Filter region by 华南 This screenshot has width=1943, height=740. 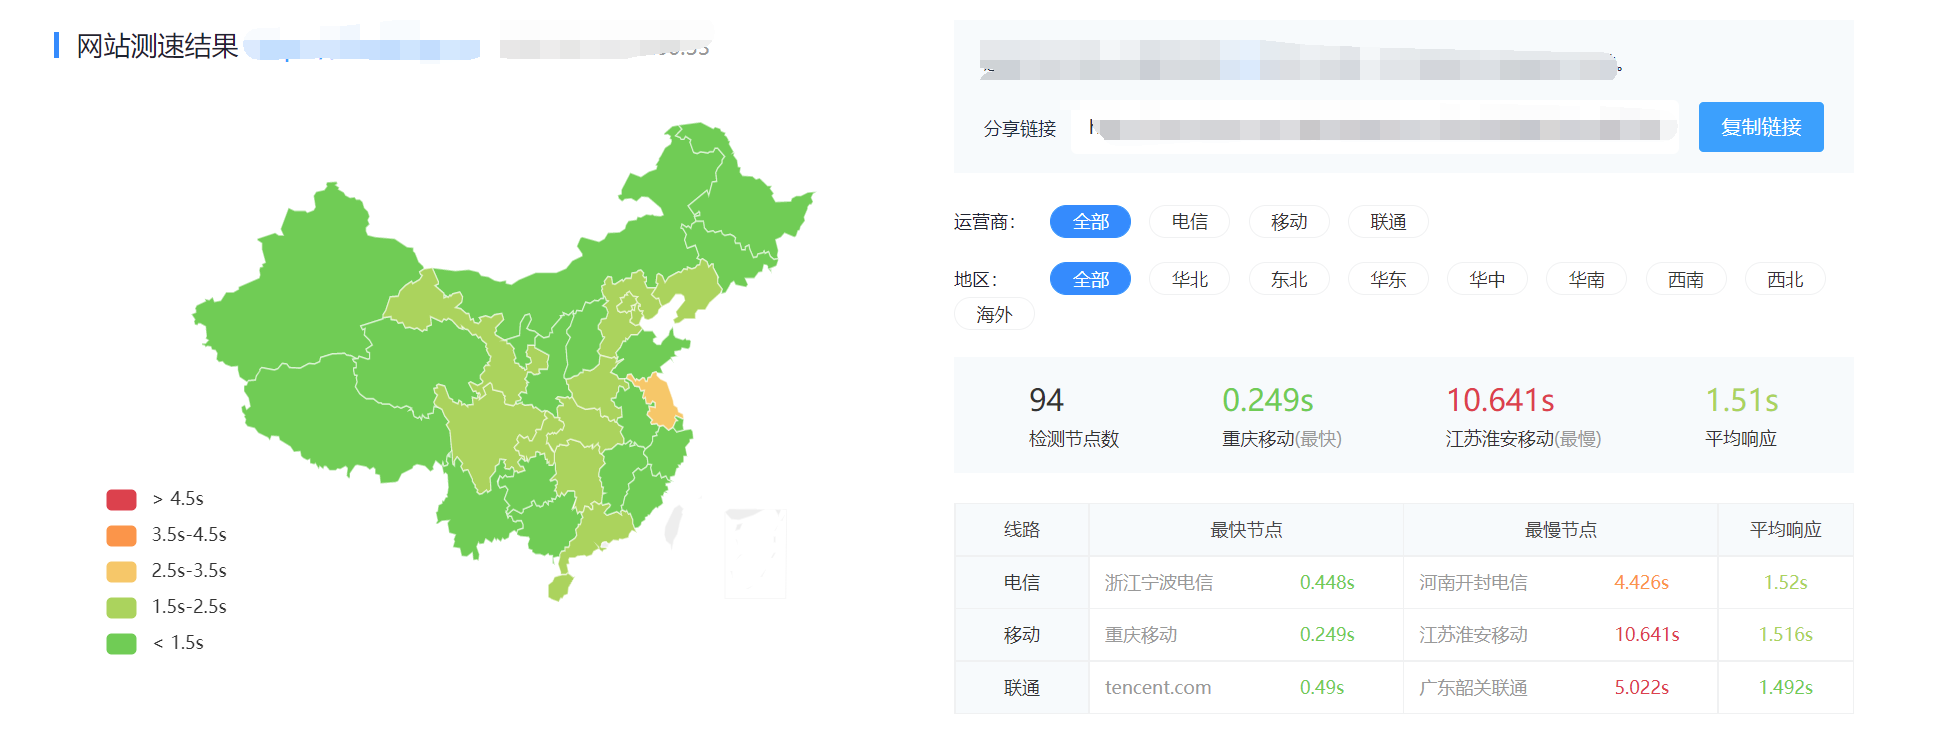[x=1586, y=279]
